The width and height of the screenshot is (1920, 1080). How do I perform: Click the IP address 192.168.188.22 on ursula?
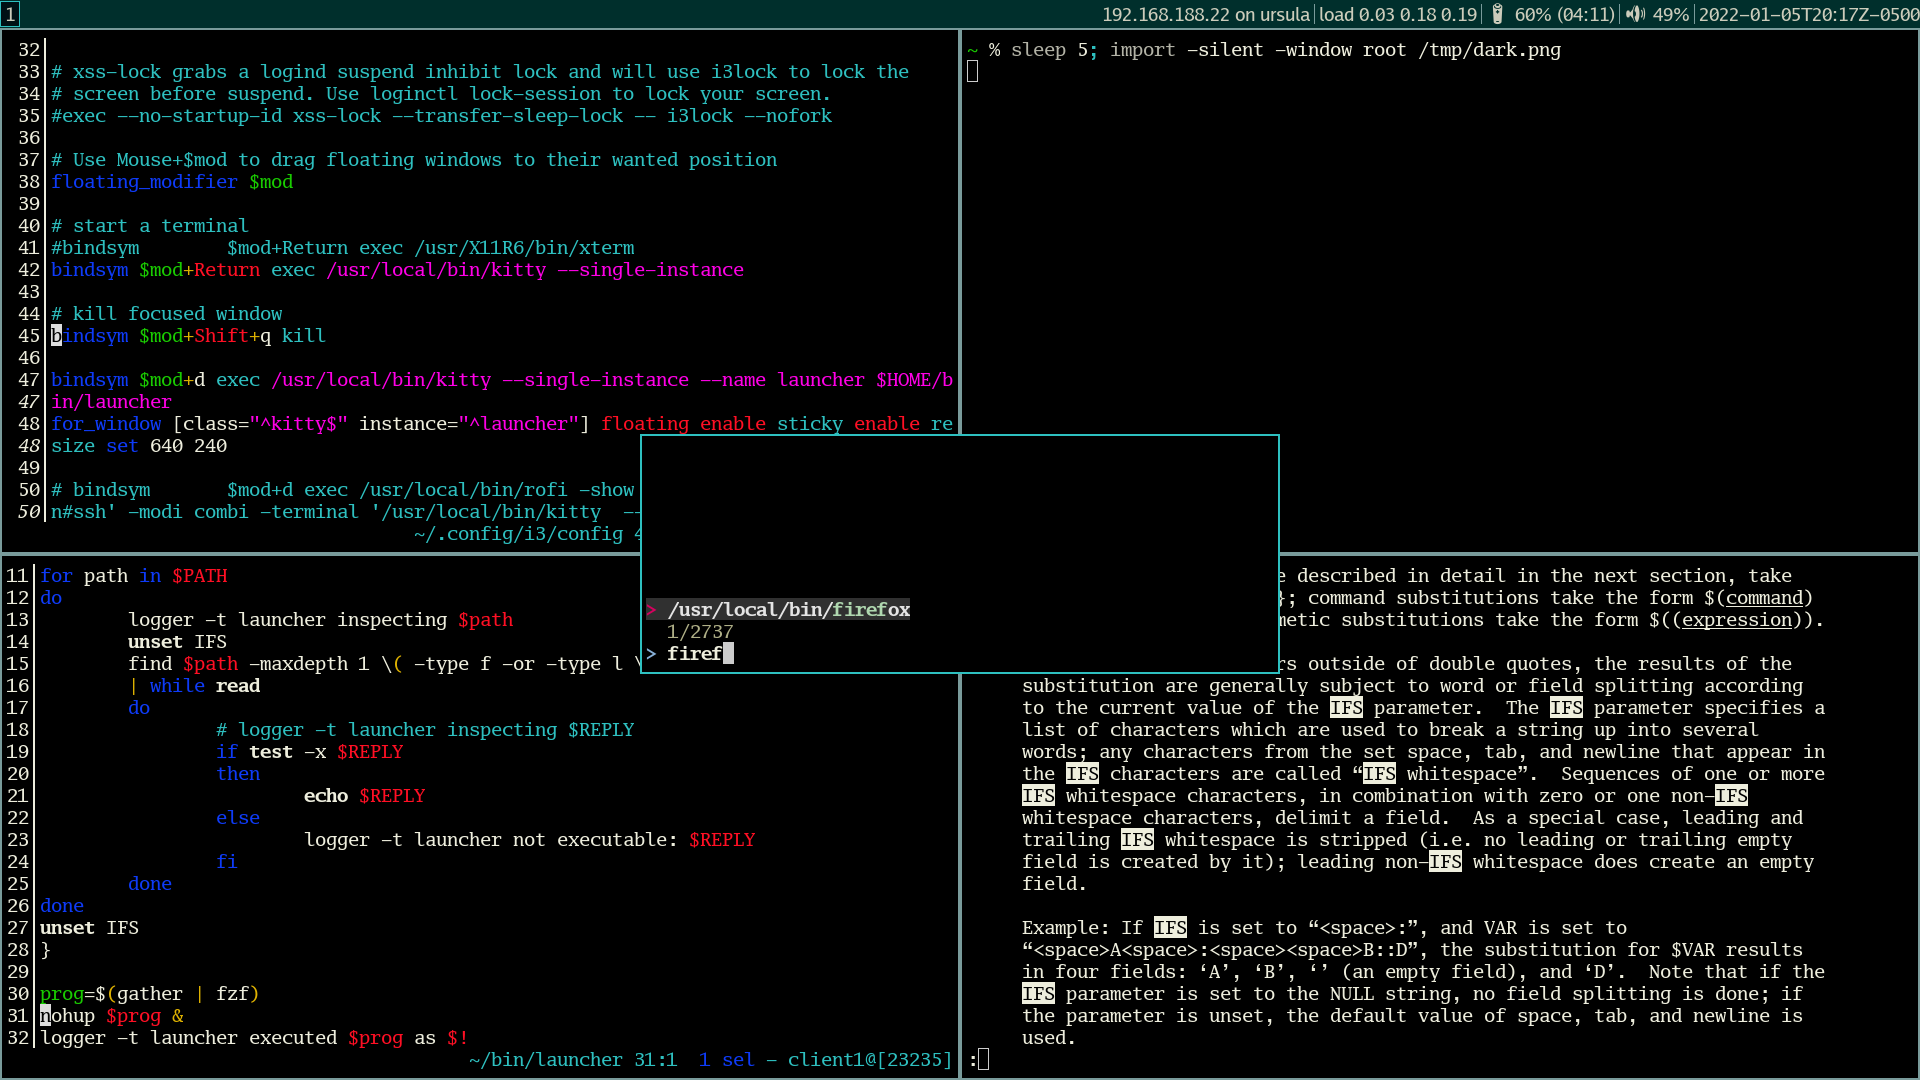click(x=1206, y=14)
